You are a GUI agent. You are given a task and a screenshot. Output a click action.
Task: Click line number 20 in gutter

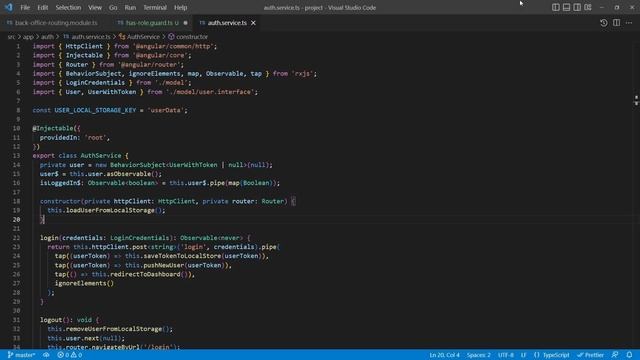(16, 220)
